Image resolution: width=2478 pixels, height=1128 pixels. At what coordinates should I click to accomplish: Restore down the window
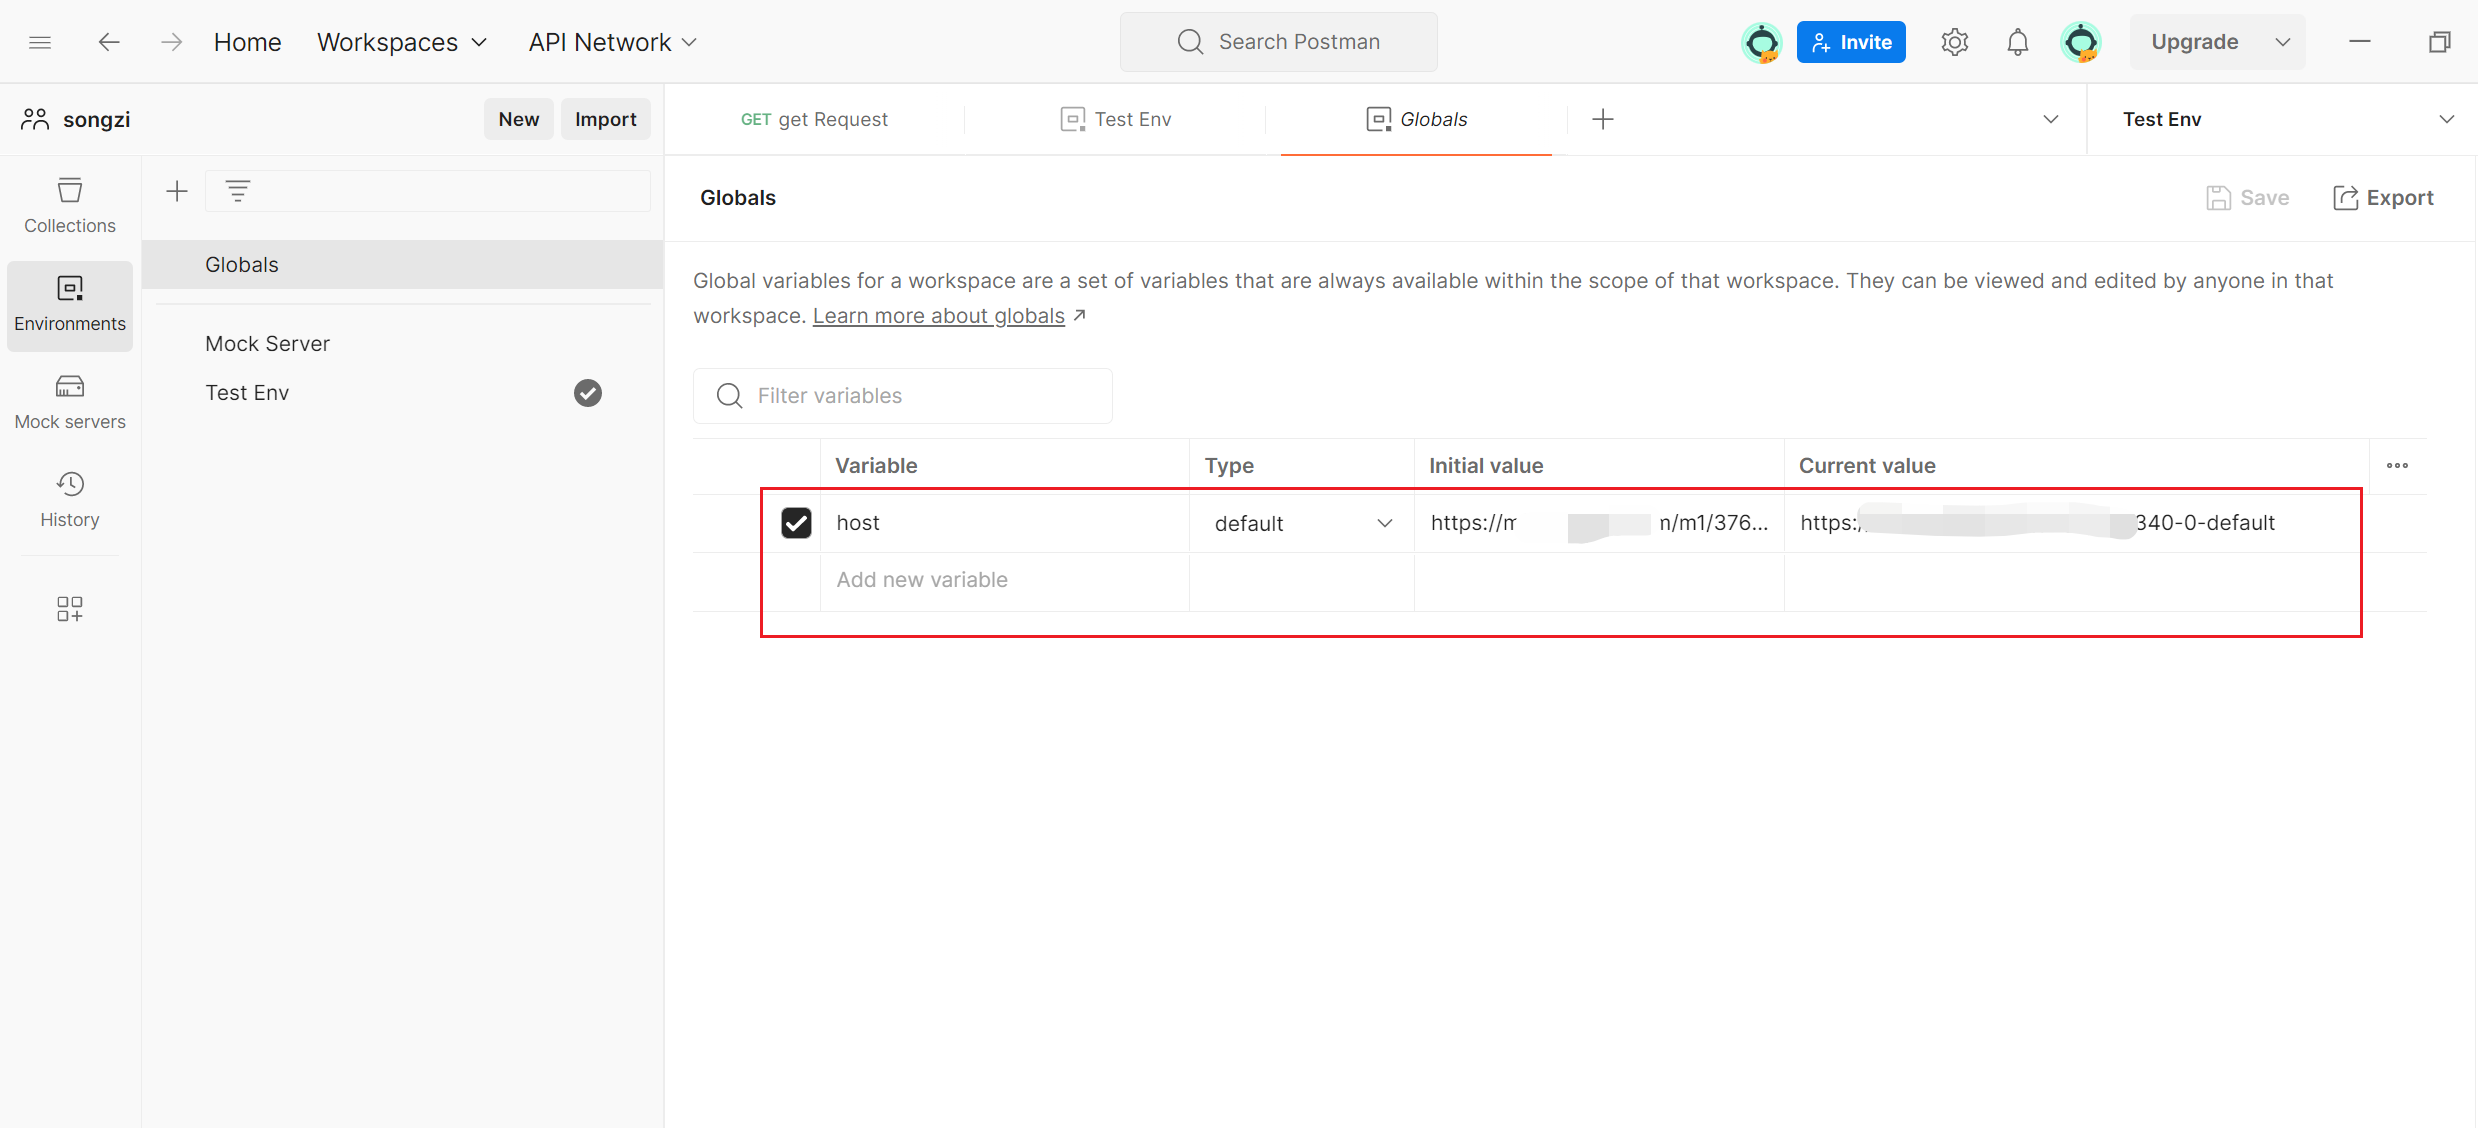(2440, 42)
